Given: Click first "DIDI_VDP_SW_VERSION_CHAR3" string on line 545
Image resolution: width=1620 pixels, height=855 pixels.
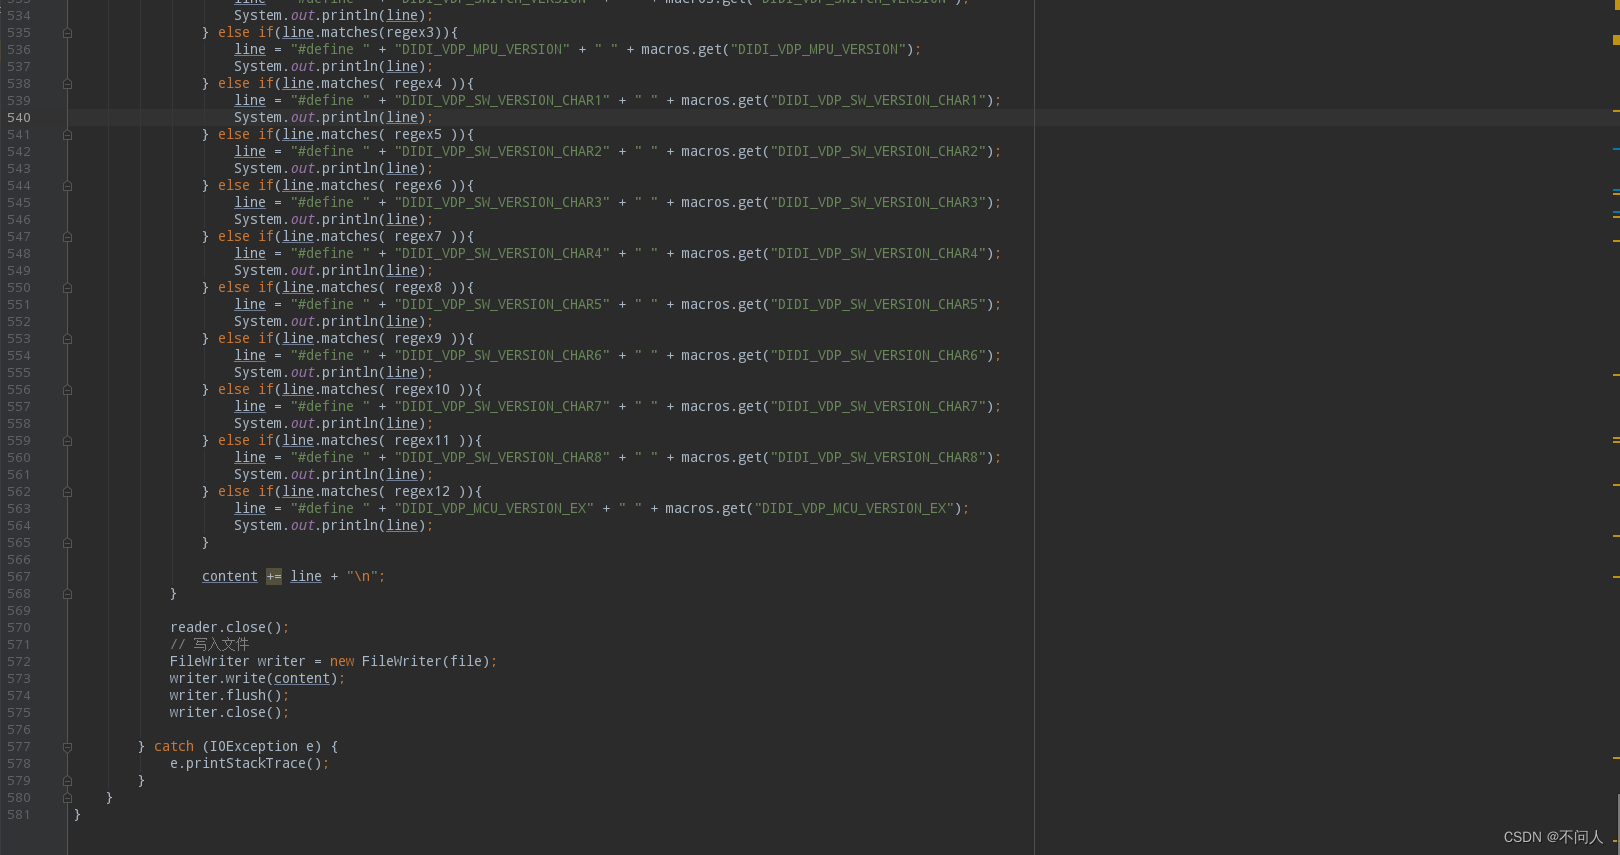Looking at the screenshot, I should 502,203.
